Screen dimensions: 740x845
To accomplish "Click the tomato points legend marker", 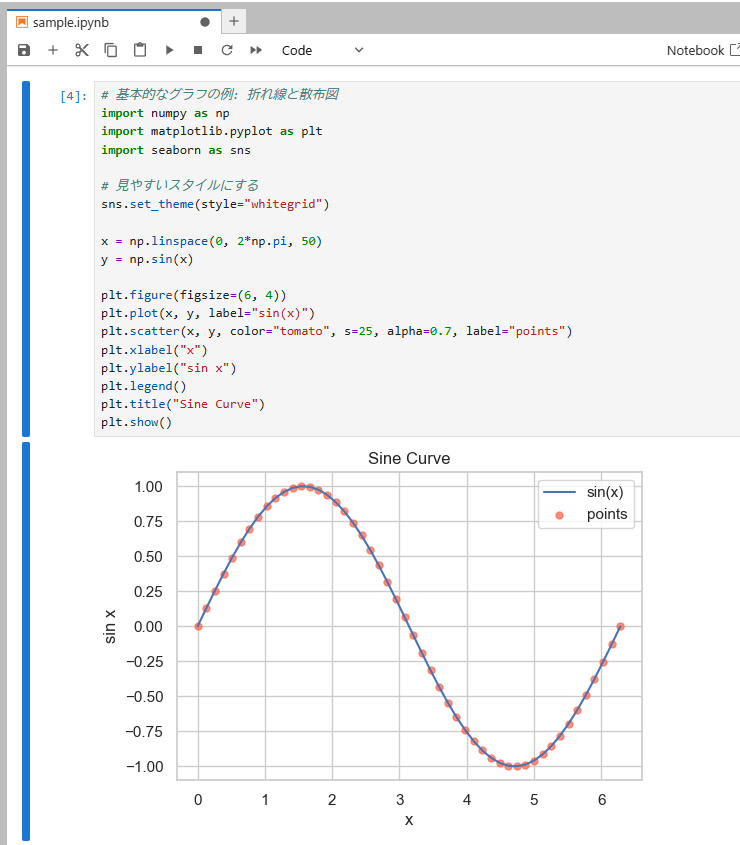I will click(559, 515).
